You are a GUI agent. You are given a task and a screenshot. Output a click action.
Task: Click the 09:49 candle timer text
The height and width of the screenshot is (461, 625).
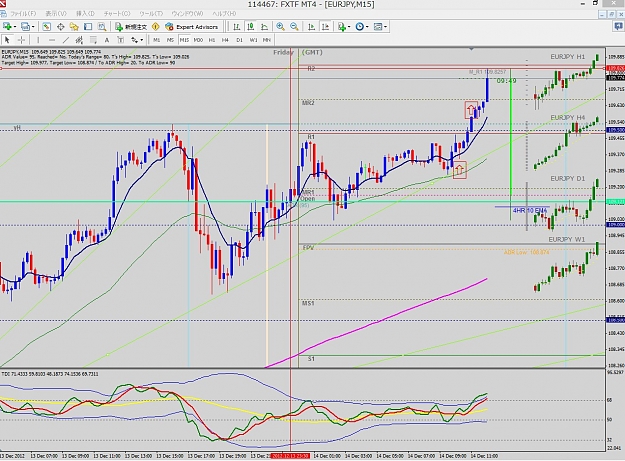pos(506,81)
